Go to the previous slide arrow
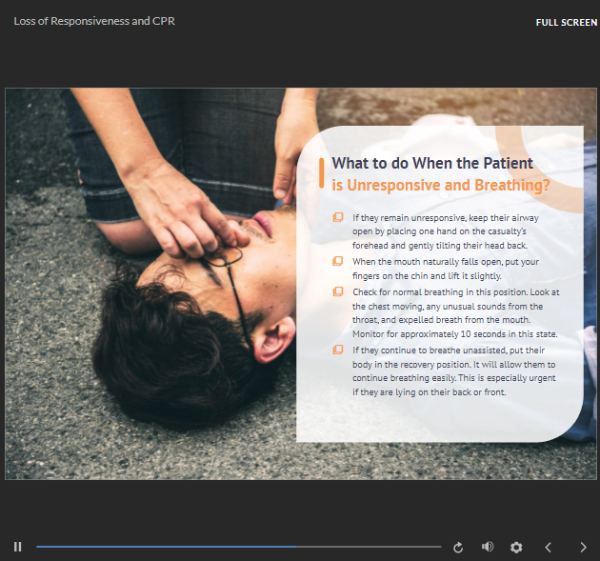The height and width of the screenshot is (561, 600). (x=548, y=547)
